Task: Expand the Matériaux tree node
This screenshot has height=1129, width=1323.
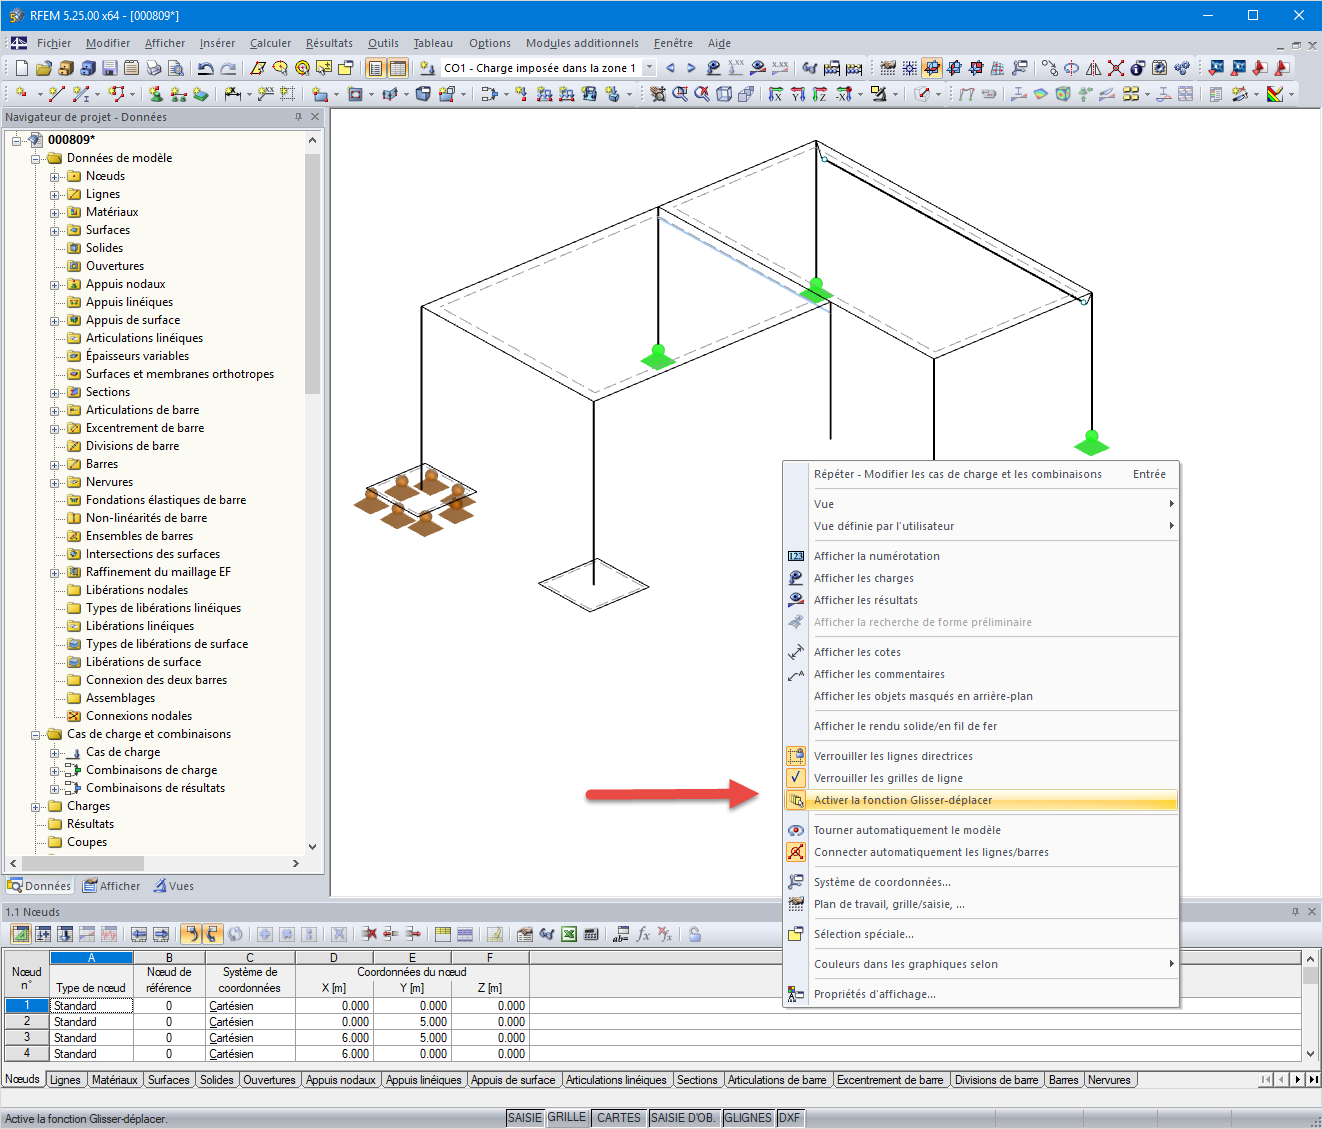Action: tap(55, 212)
